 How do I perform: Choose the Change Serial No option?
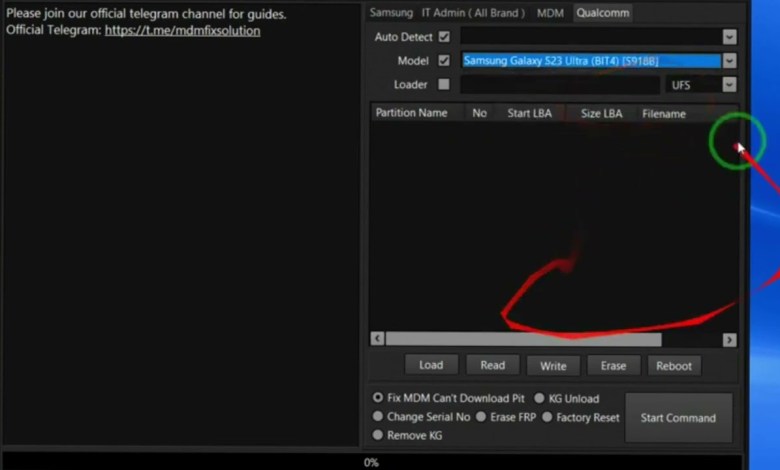coord(421,417)
